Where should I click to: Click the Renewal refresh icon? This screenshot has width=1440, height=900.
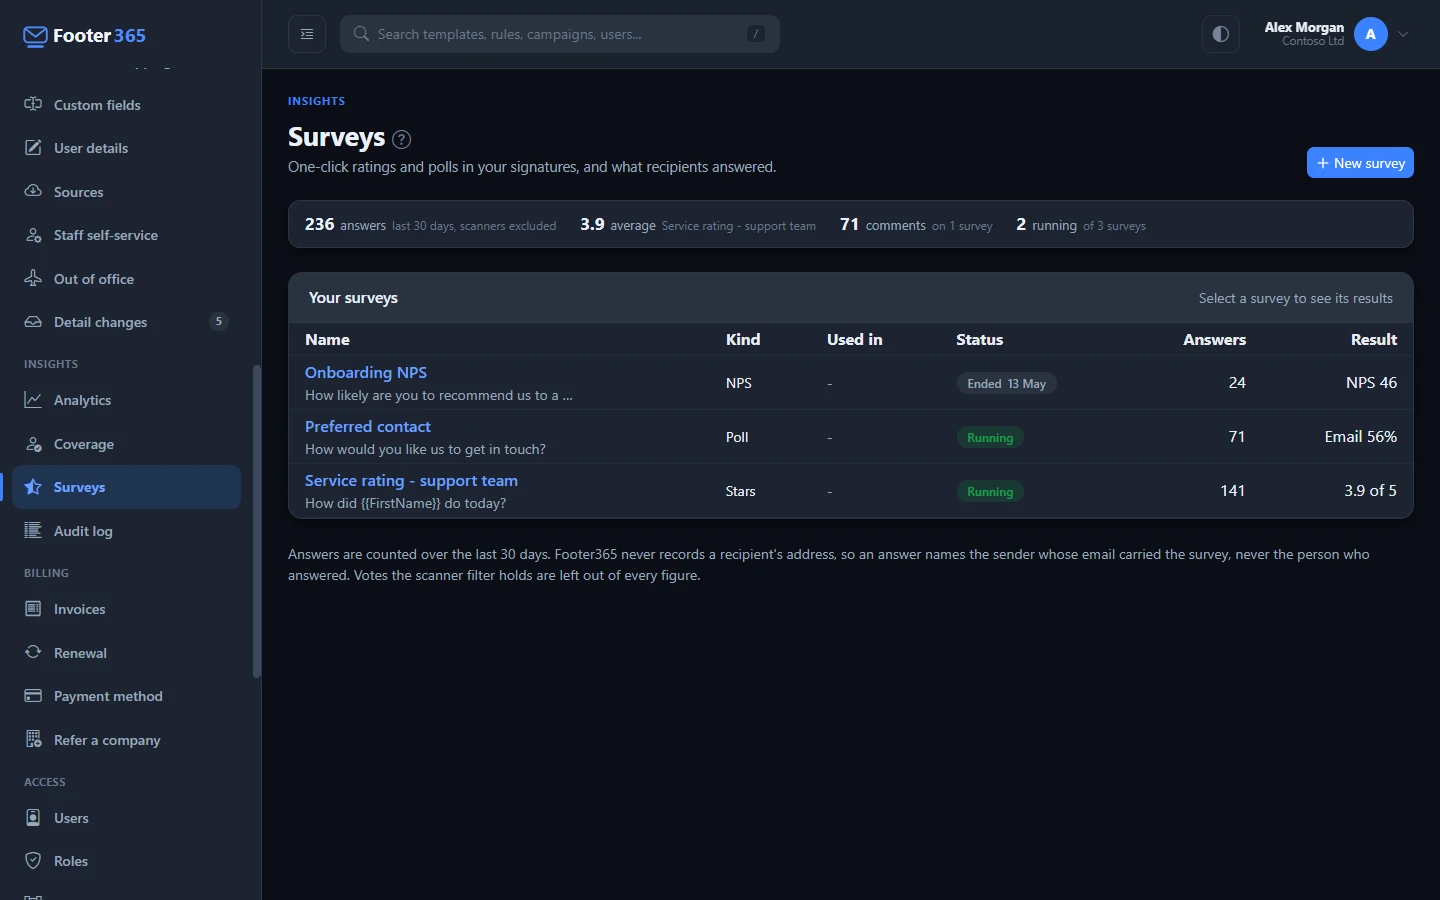33,653
